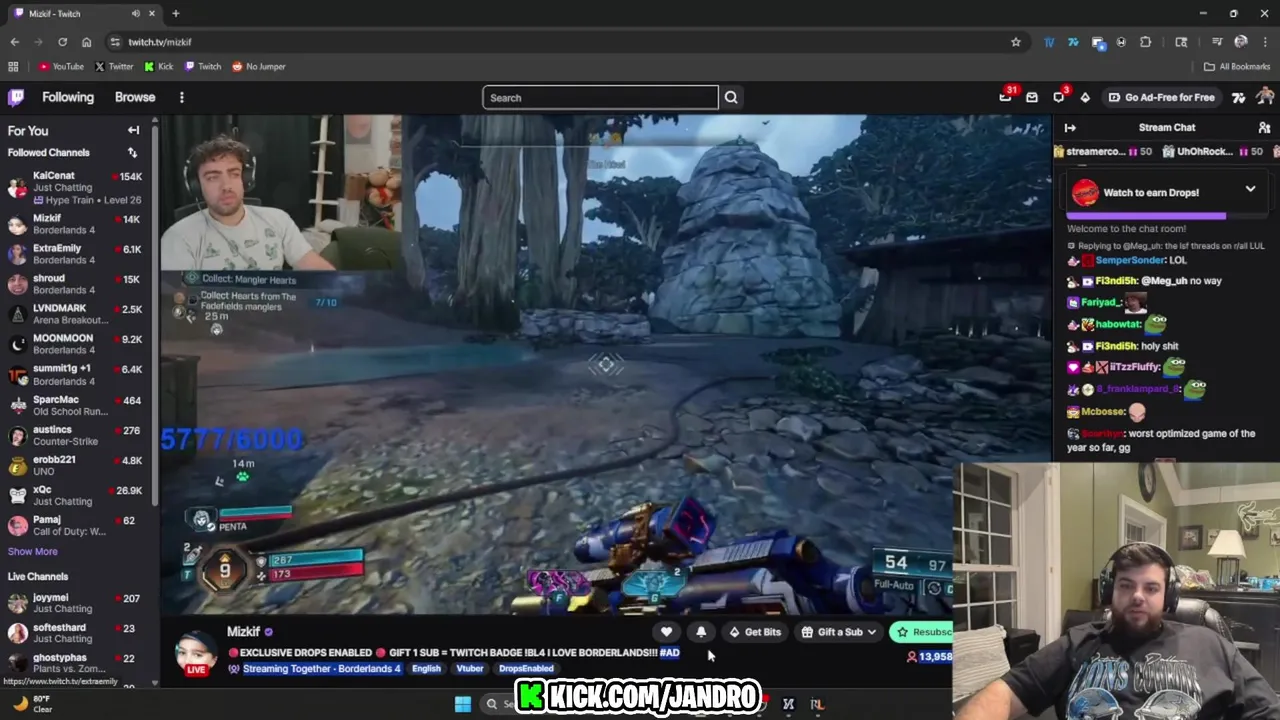
Task: Click the Resubscribe button
Action: pyautogui.click(x=921, y=632)
